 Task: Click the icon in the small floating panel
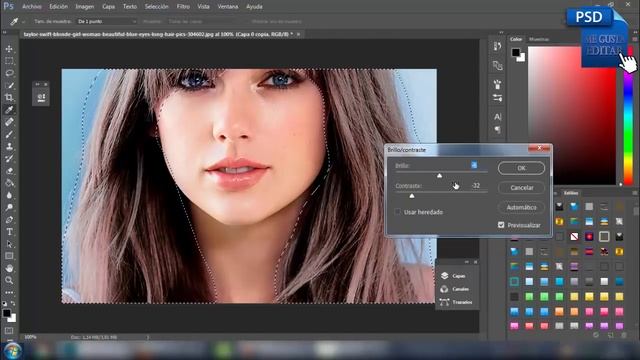(x=41, y=97)
